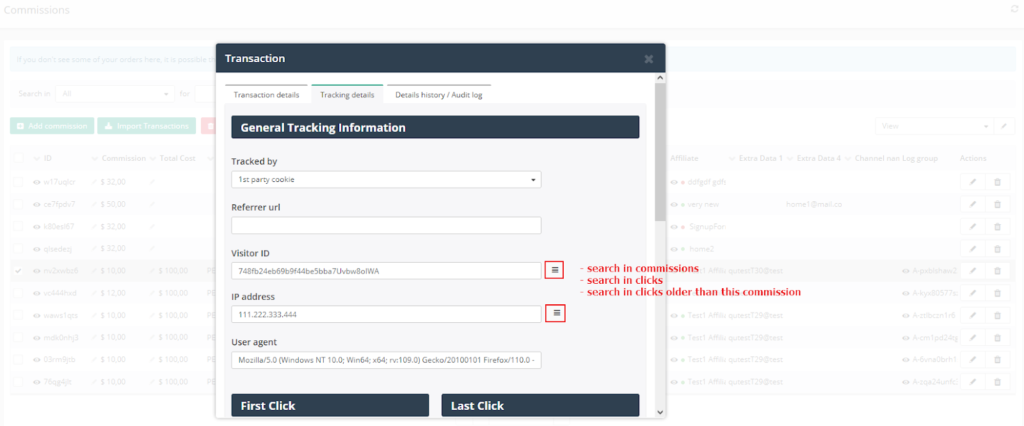The image size is (1024, 426).
Task: Open search menu icon beside IP address
Action: point(555,314)
